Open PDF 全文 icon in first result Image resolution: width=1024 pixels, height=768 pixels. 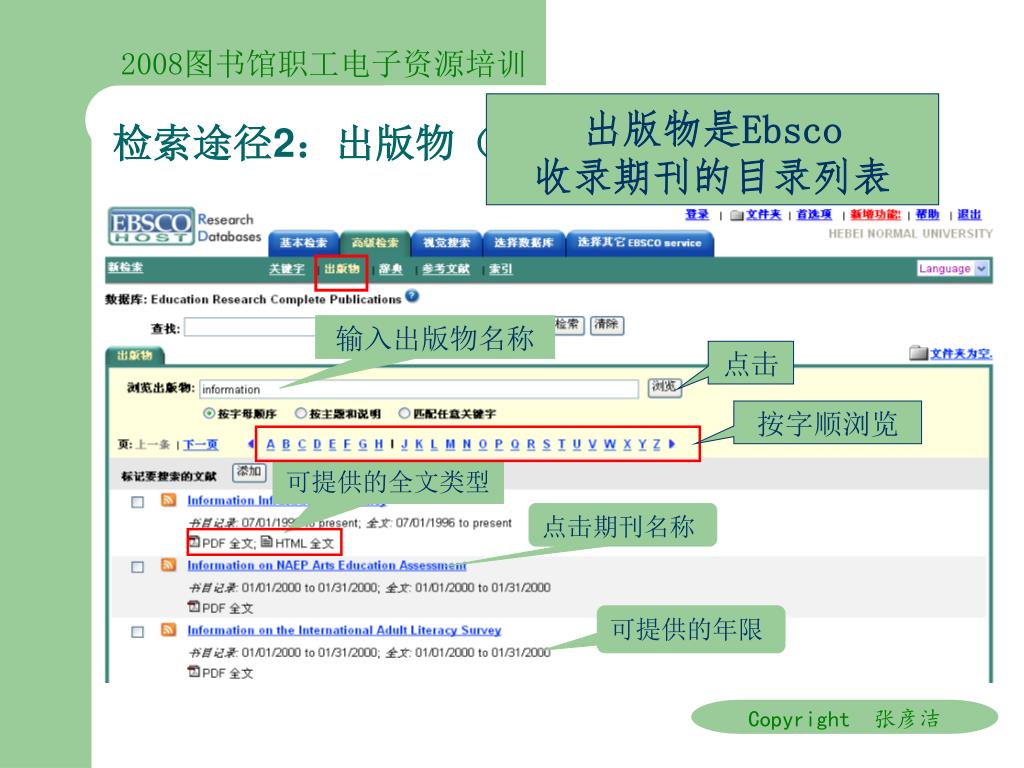click(x=194, y=541)
